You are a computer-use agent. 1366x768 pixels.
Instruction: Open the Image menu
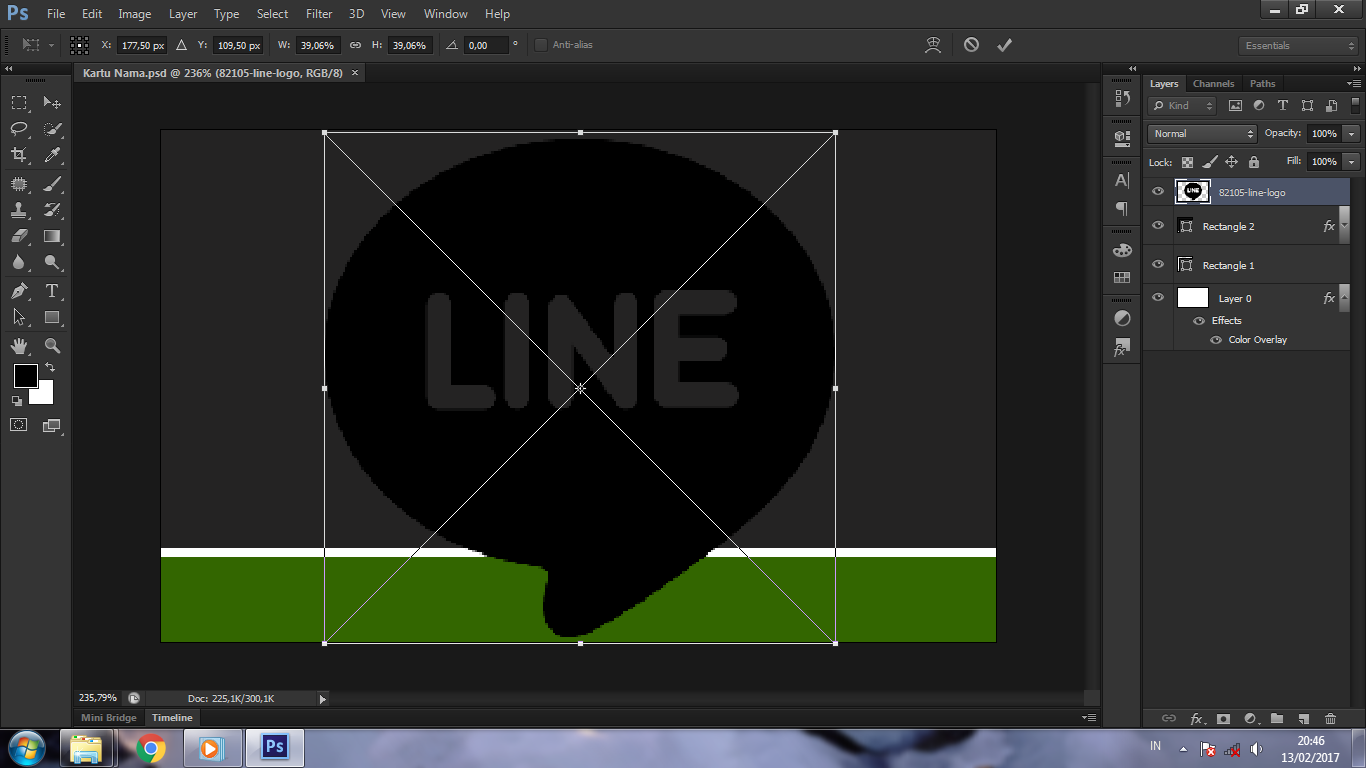tap(135, 14)
